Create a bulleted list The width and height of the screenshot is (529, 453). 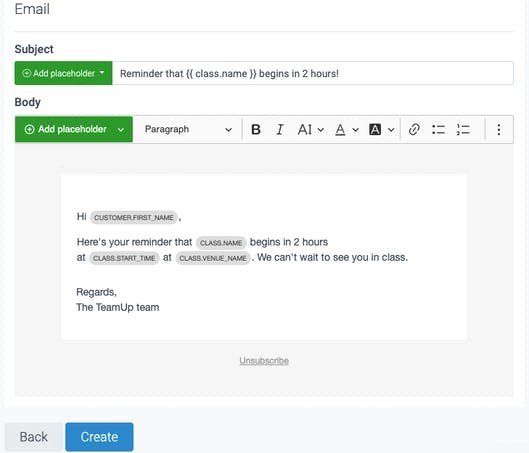click(438, 130)
